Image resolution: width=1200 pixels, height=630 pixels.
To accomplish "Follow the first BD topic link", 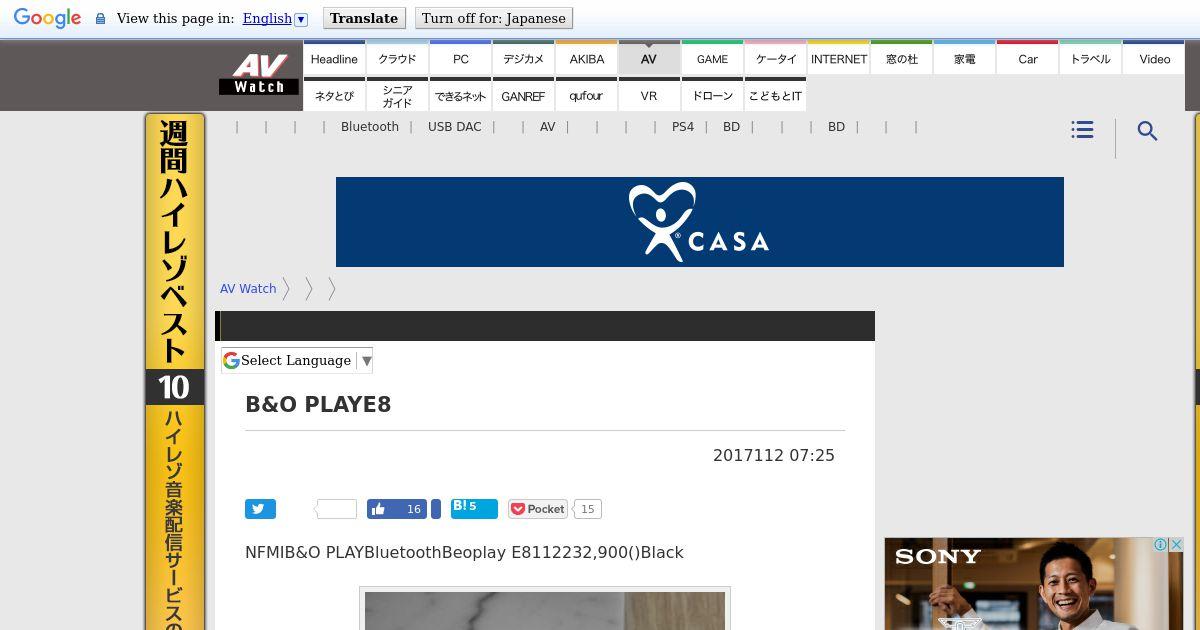I will 731,127.
